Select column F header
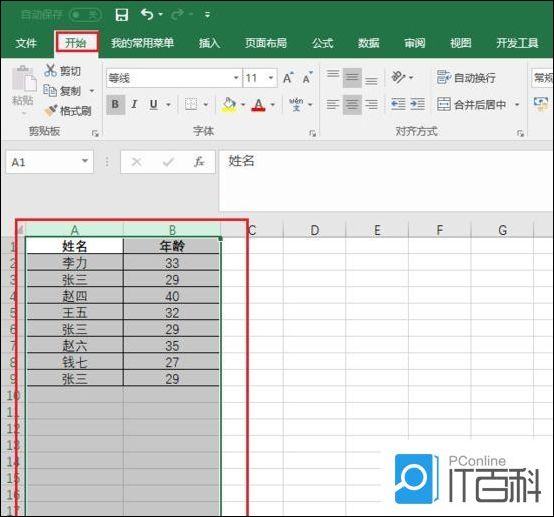Image resolution: width=554 pixels, height=517 pixels. pos(440,230)
